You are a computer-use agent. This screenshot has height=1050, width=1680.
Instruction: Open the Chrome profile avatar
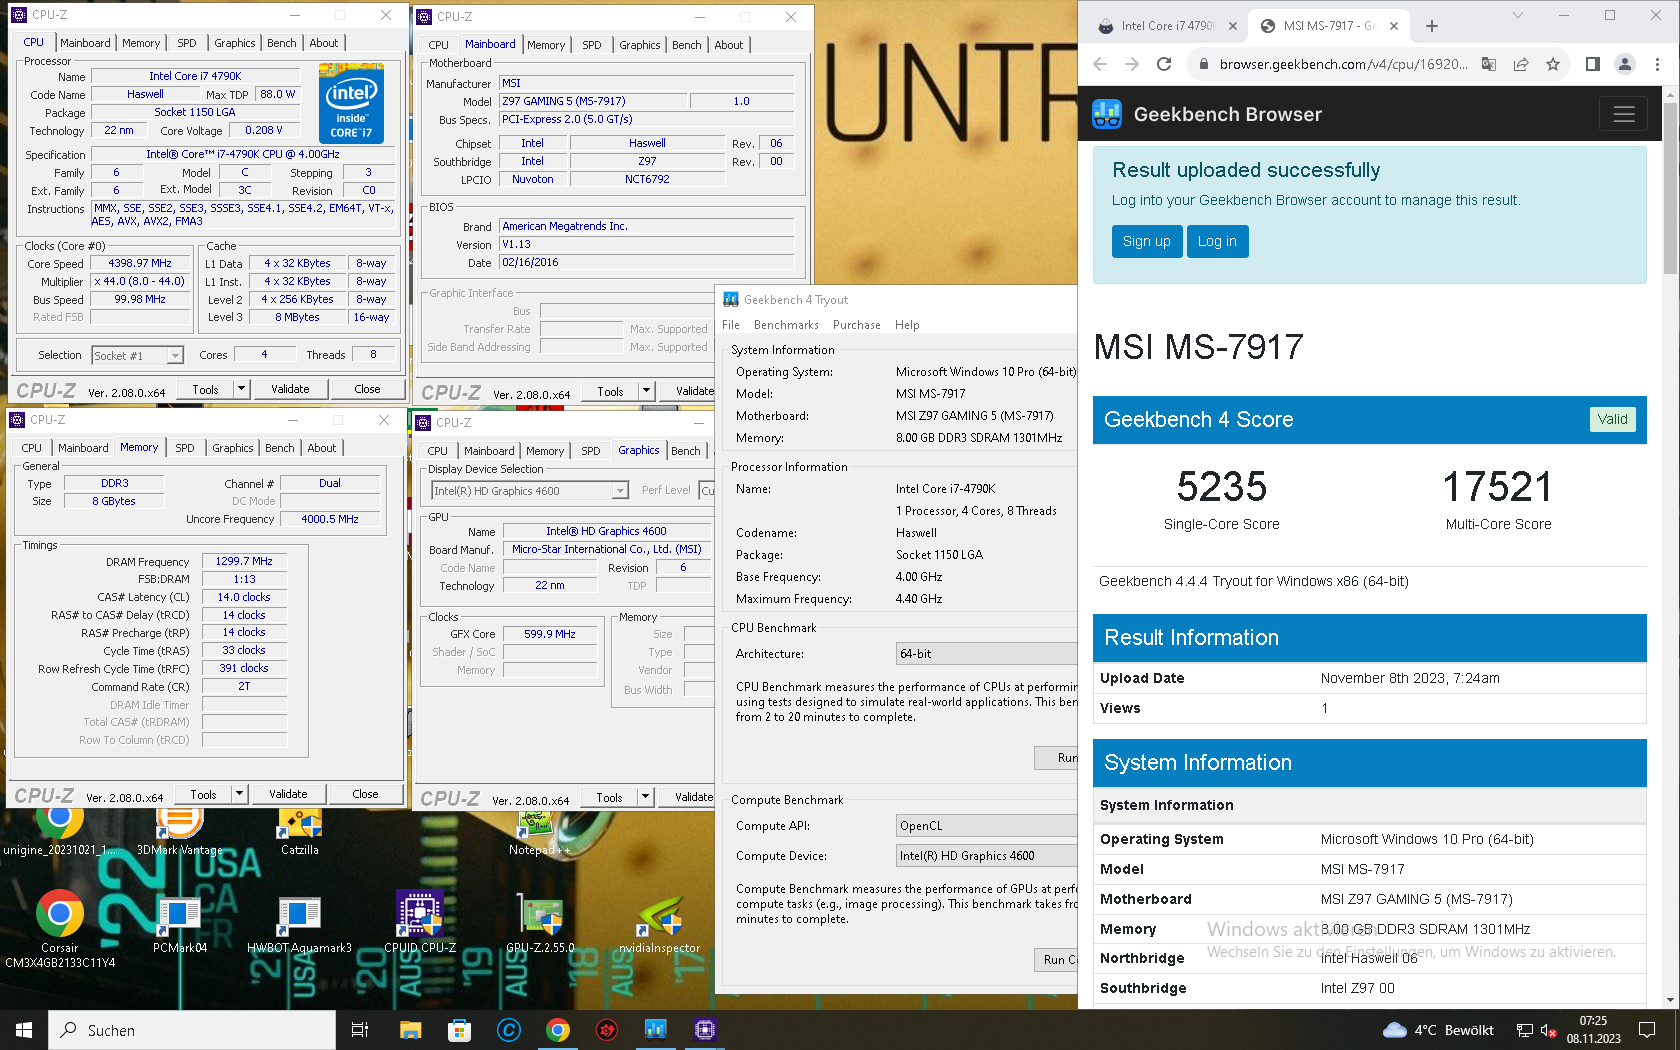pyautogui.click(x=1625, y=64)
